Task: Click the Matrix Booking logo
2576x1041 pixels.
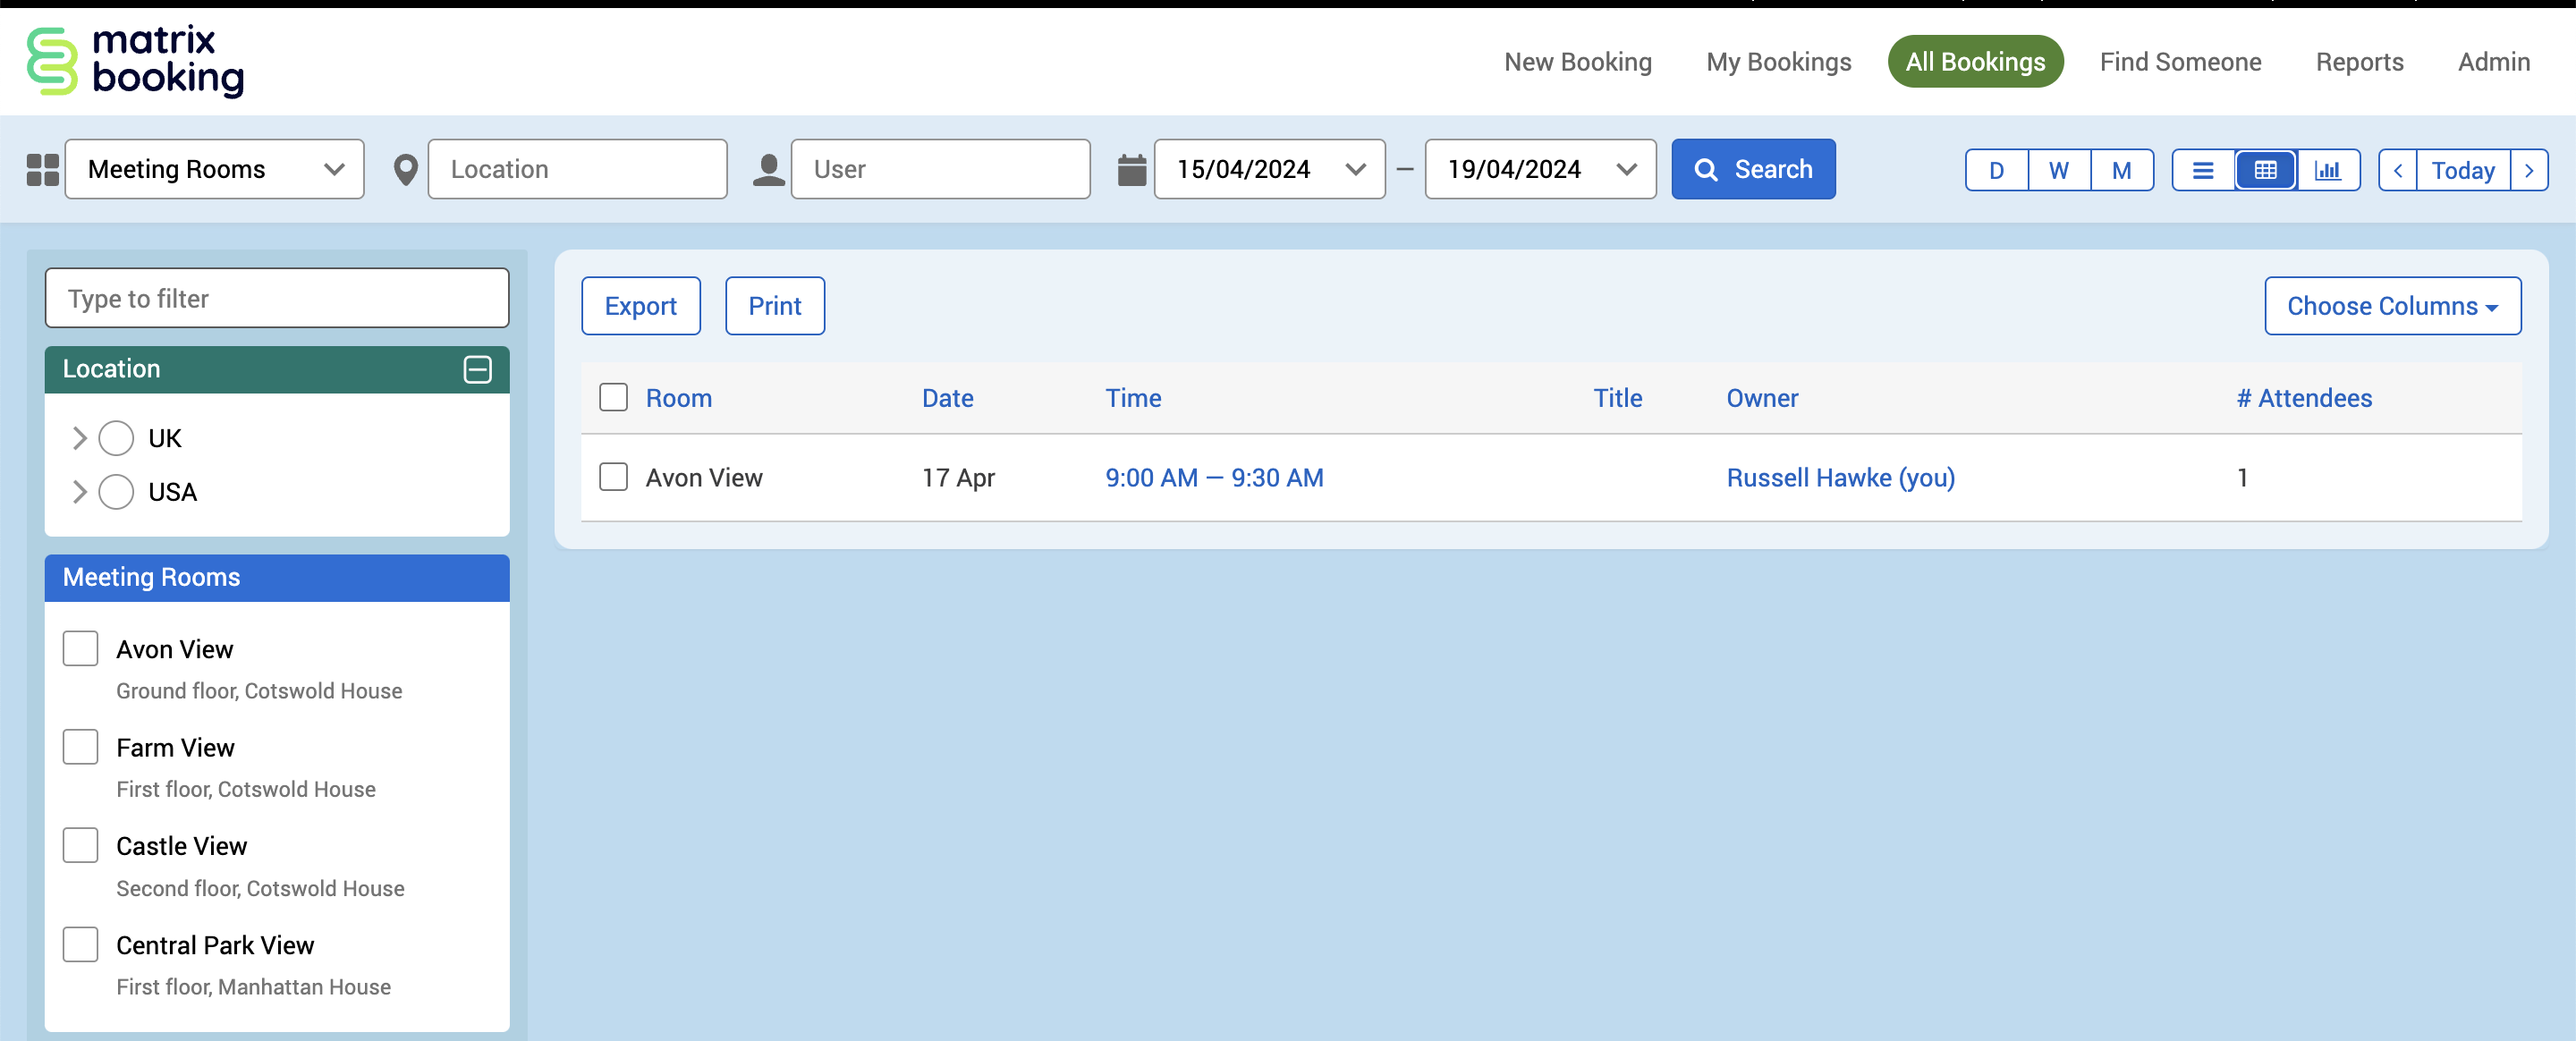Action: click(135, 61)
